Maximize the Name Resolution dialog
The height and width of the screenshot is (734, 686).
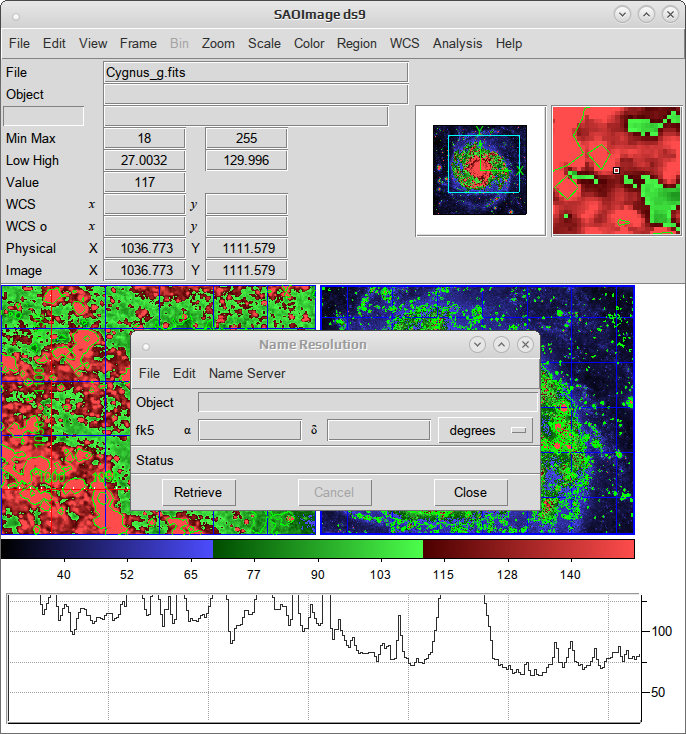click(x=502, y=345)
